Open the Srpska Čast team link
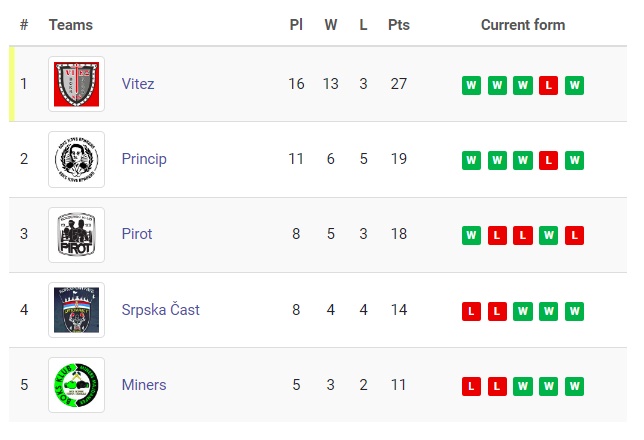 pyautogui.click(x=161, y=309)
